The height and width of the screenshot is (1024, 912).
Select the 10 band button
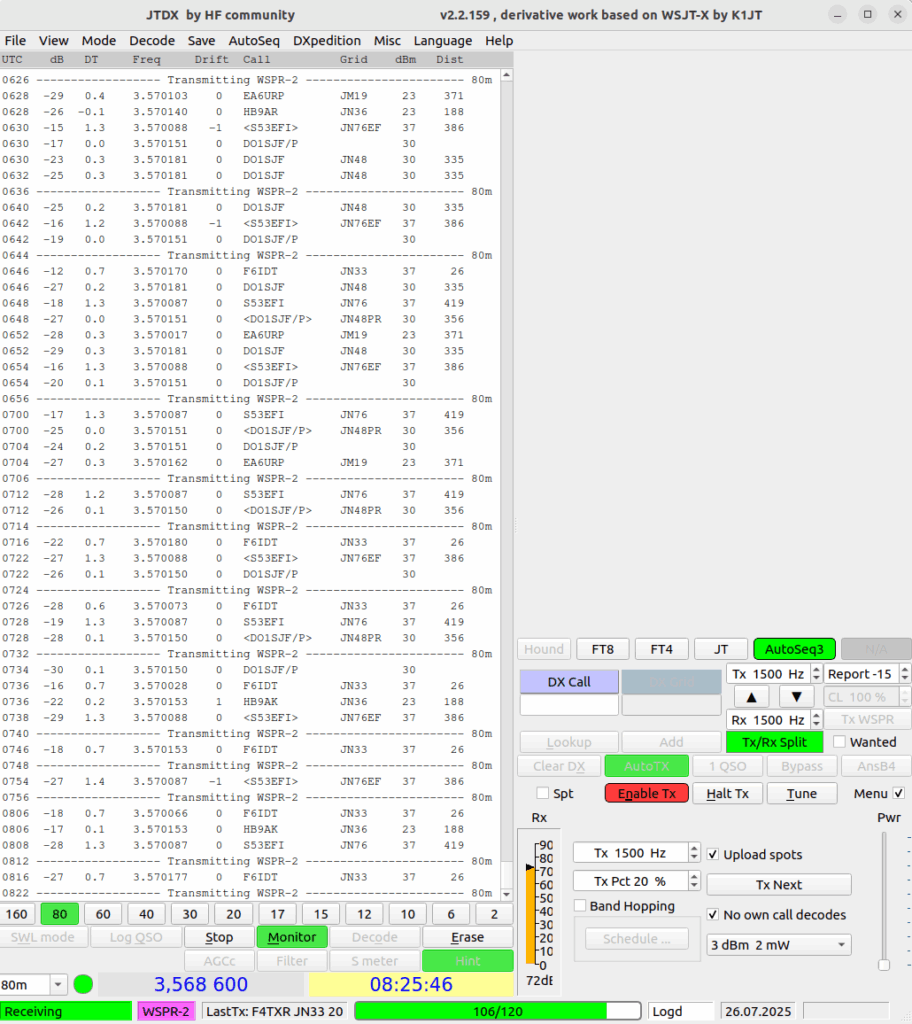pos(408,914)
